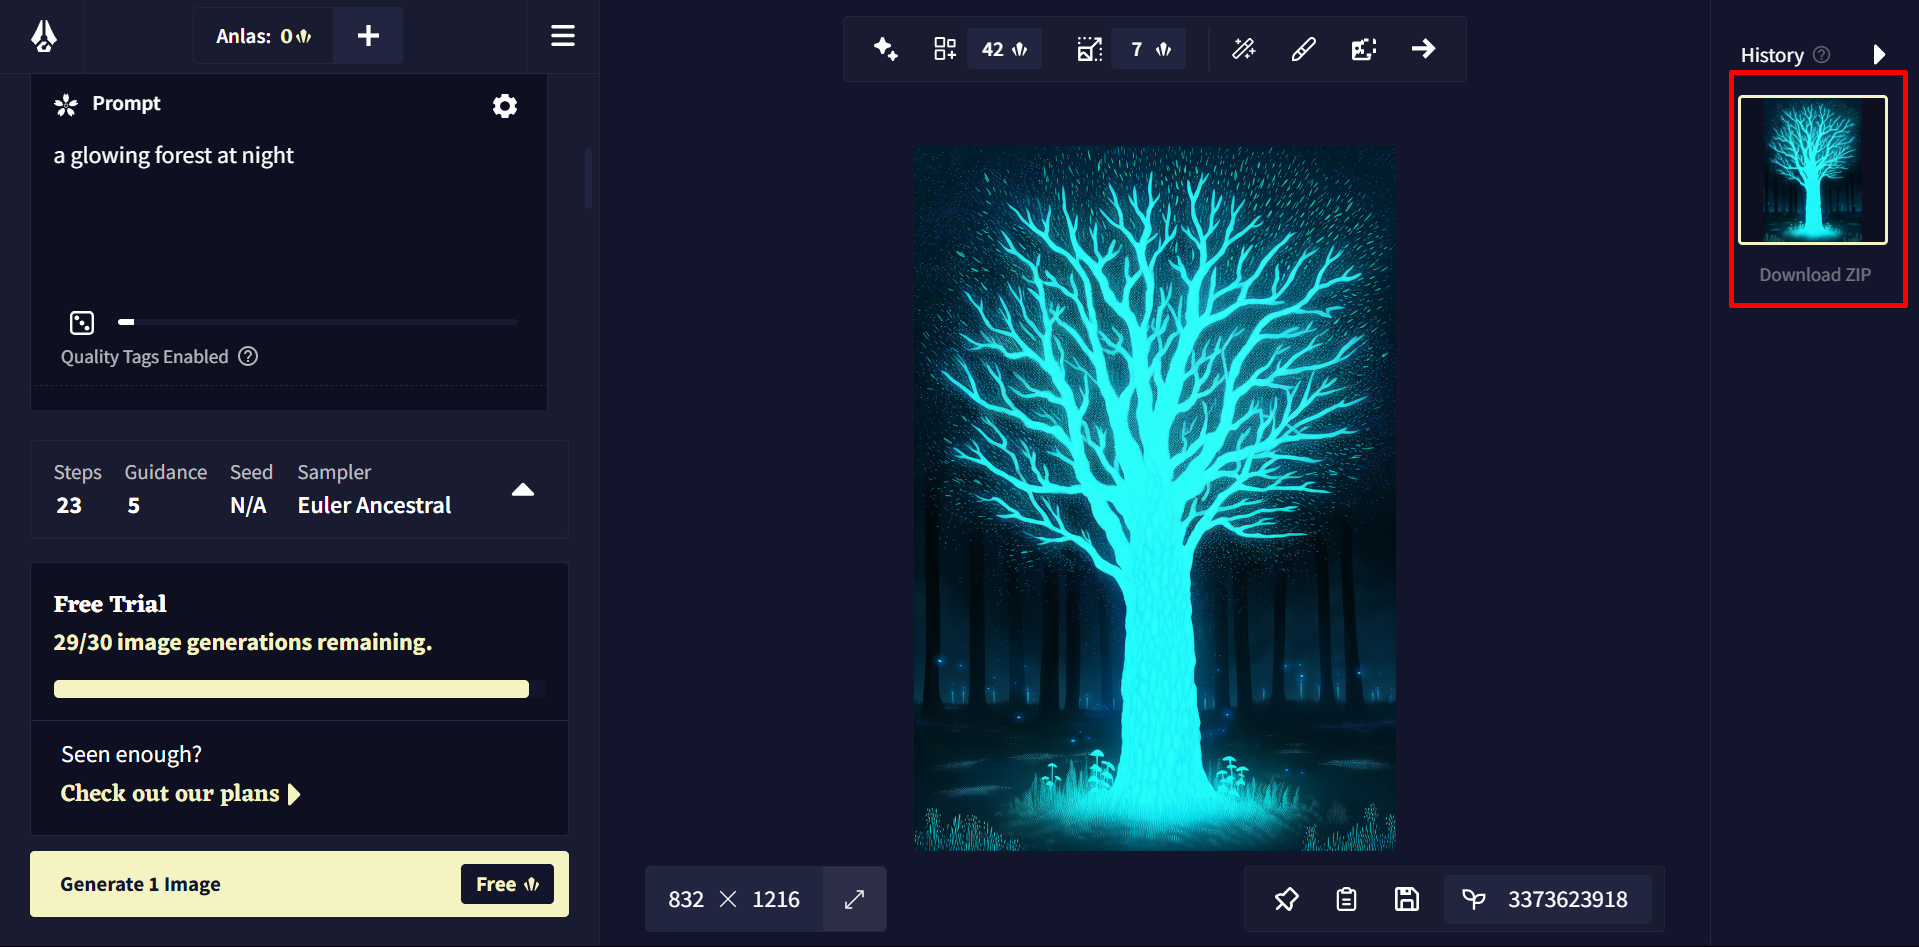The width and height of the screenshot is (1919, 947).
Task: Click the Seed value N/A
Action: 248,506
